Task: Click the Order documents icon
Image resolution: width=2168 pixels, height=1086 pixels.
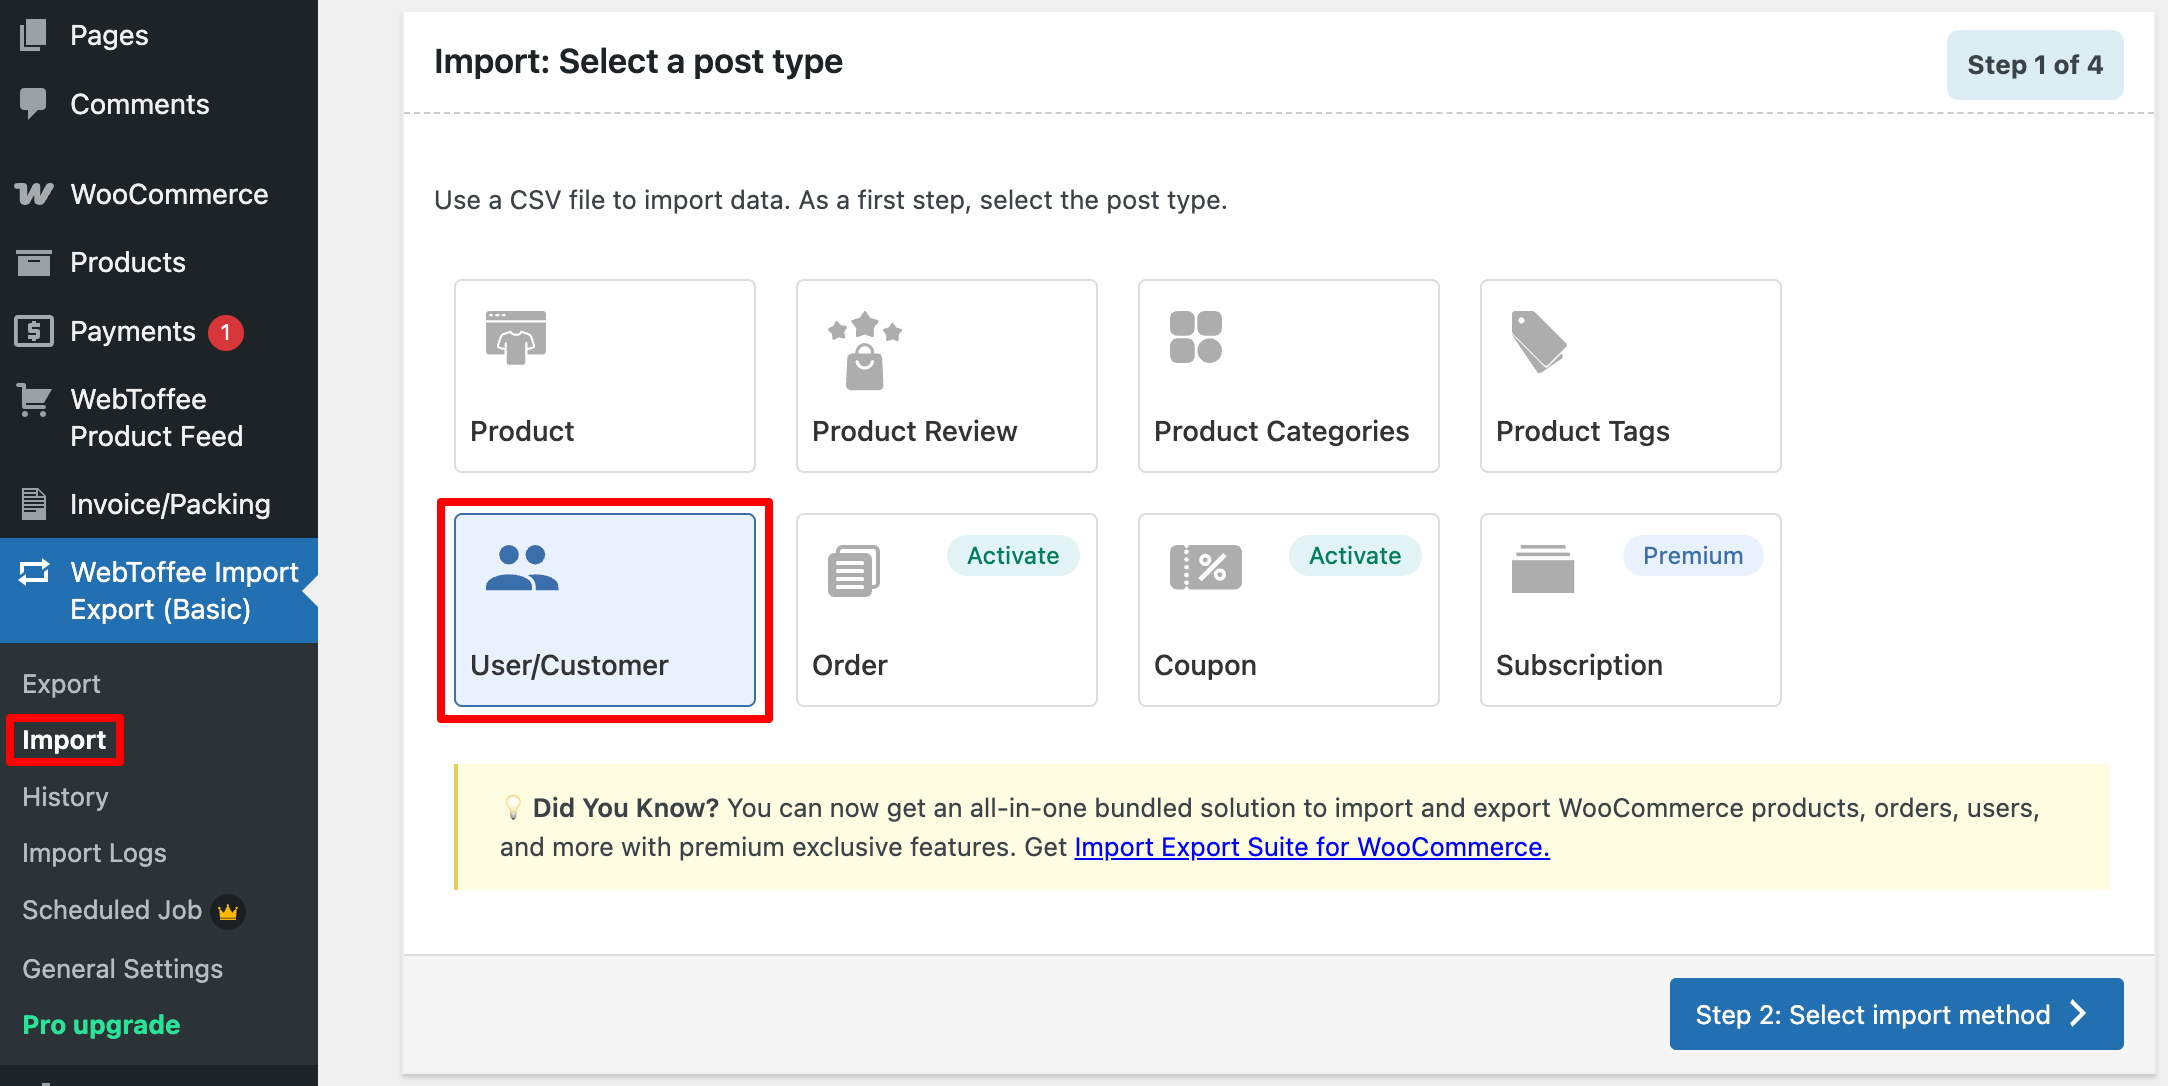Action: pos(854,571)
